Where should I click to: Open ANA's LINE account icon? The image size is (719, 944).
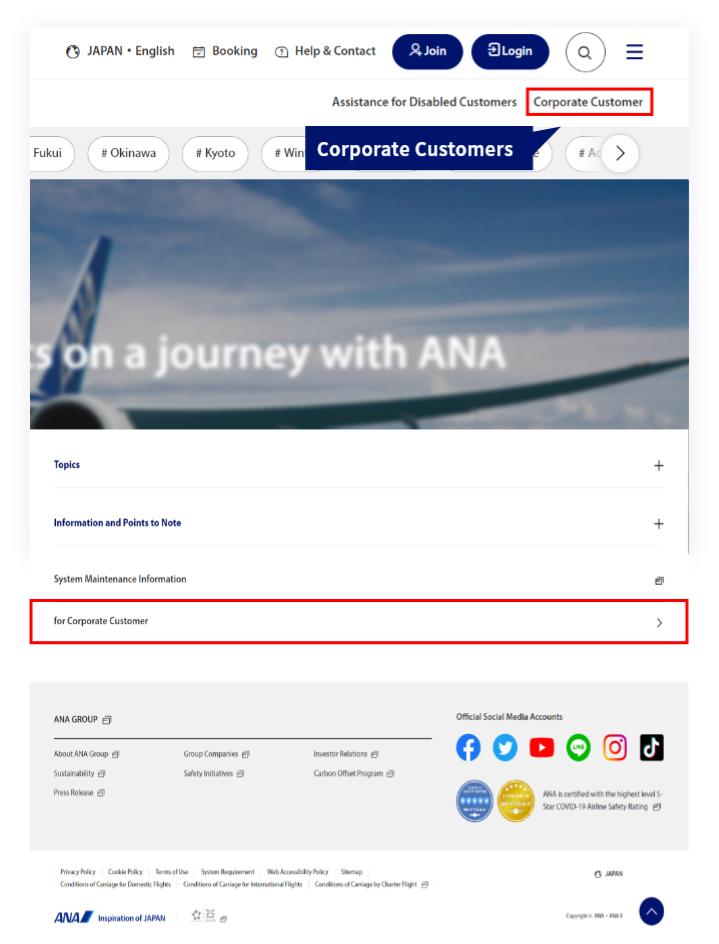pos(578,747)
